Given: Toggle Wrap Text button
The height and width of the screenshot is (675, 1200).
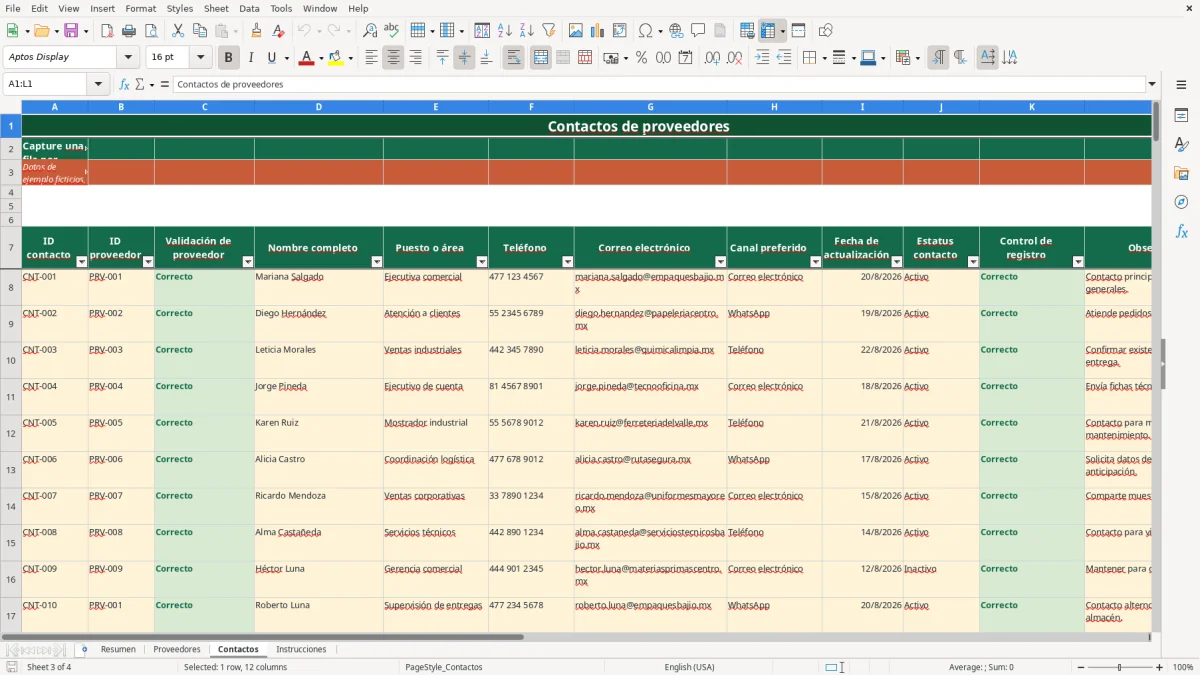Looking at the screenshot, I should click(513, 58).
